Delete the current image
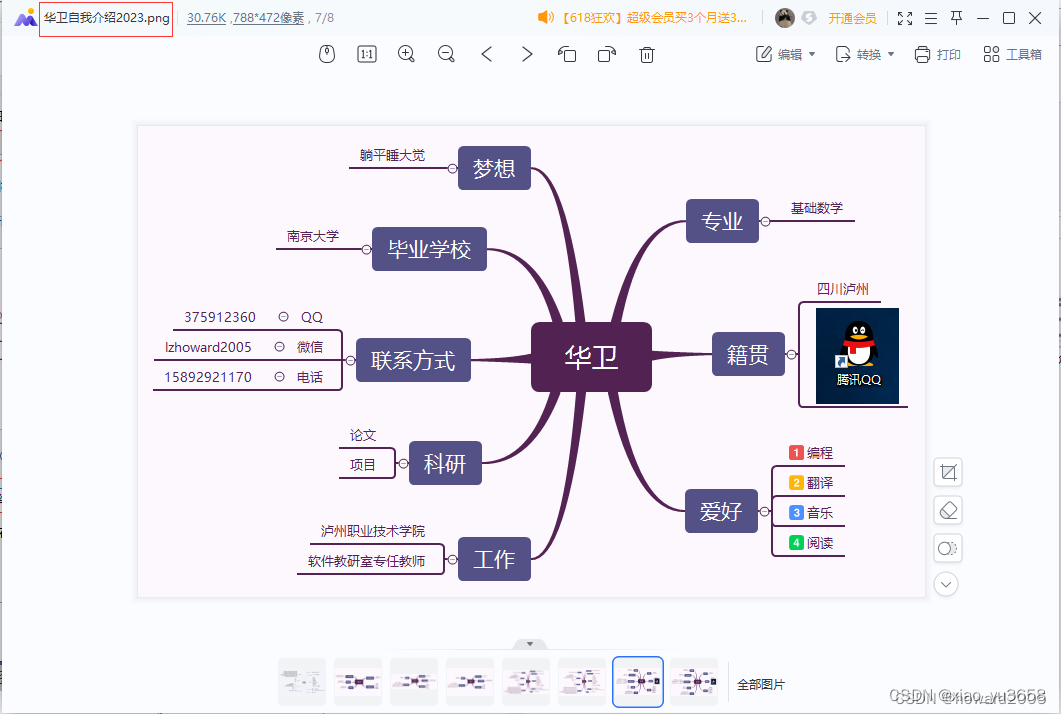The image size is (1061, 714). pos(646,55)
